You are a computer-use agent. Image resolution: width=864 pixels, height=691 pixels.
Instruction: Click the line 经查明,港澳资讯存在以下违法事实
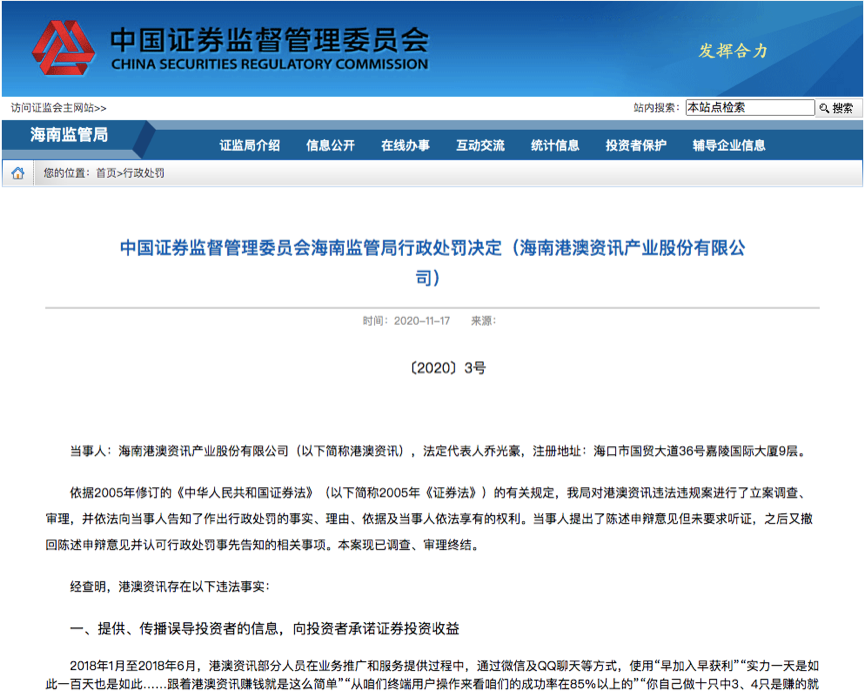(x=170, y=587)
